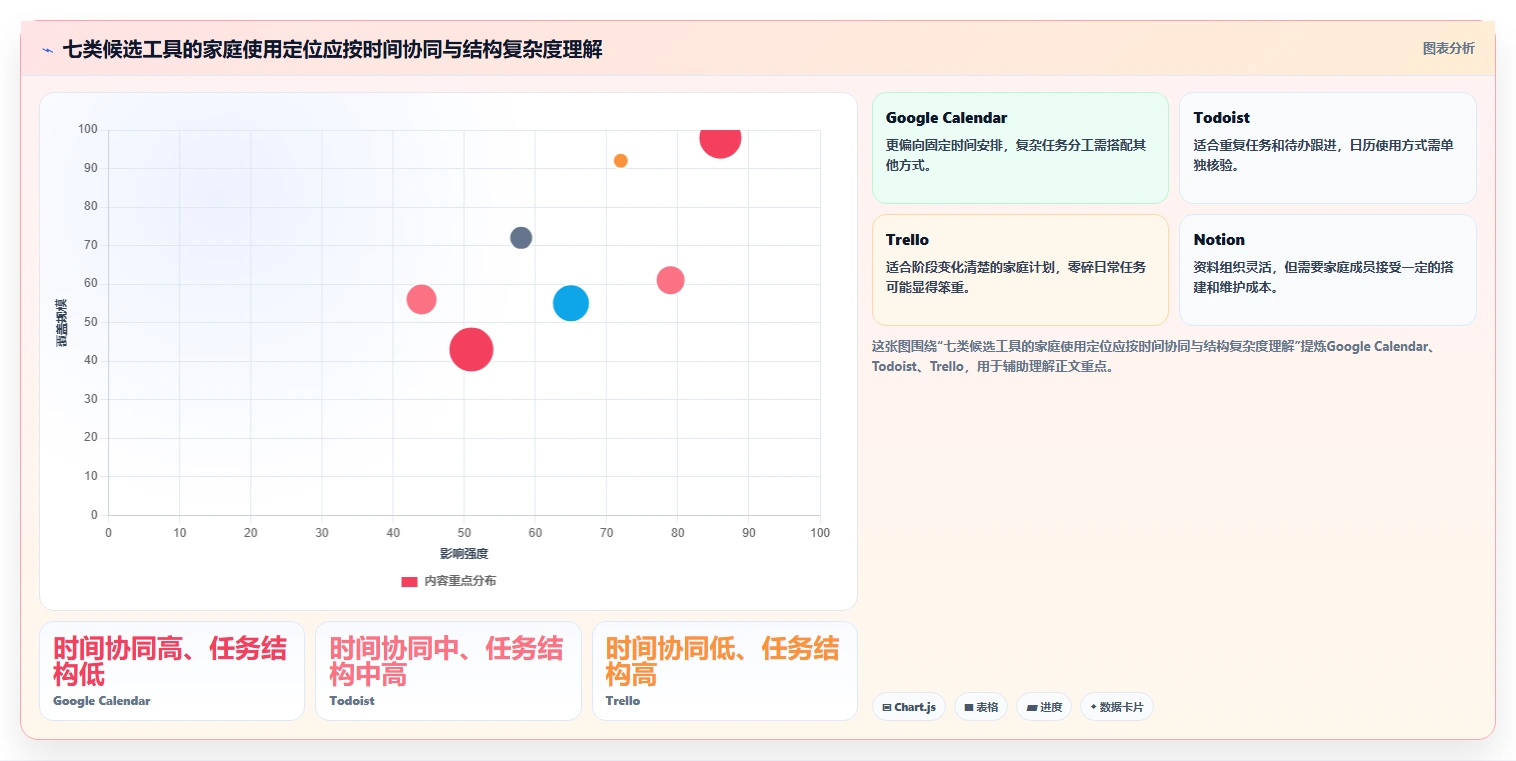1516x761 pixels.
Task: Open the Notion description card
Action: (1328, 270)
